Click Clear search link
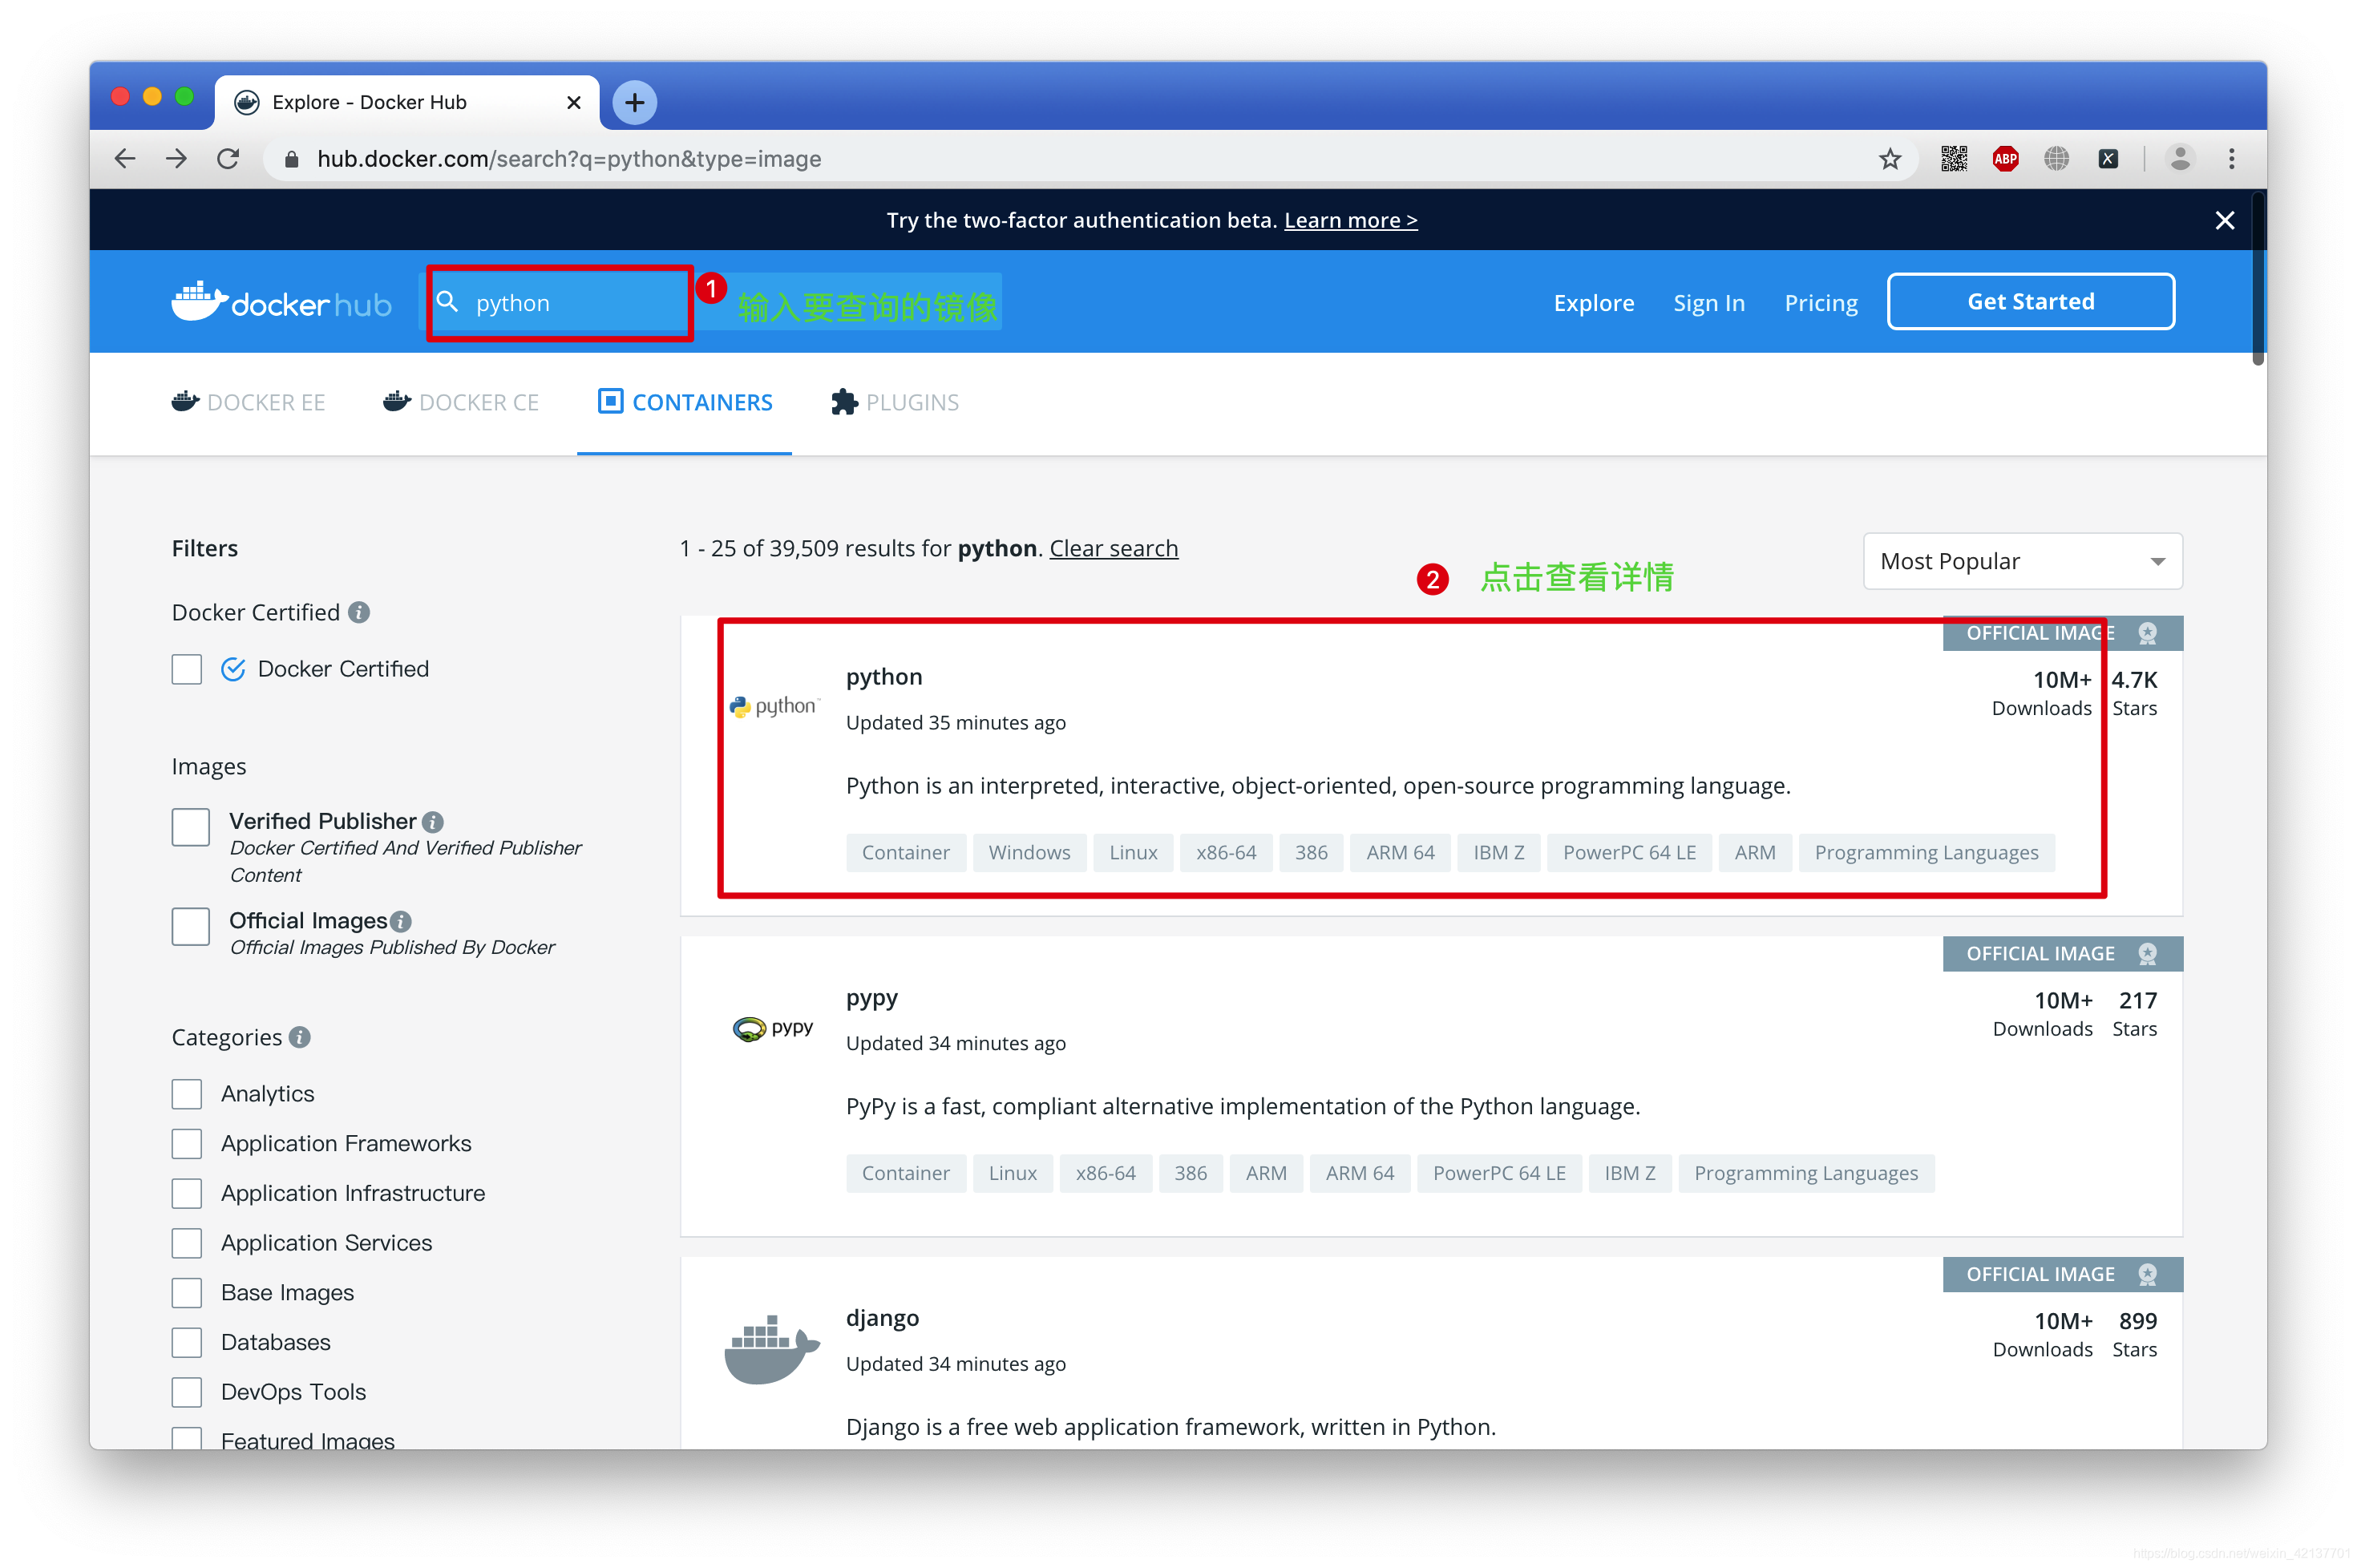Image resolution: width=2357 pixels, height=1568 pixels. click(x=1113, y=548)
